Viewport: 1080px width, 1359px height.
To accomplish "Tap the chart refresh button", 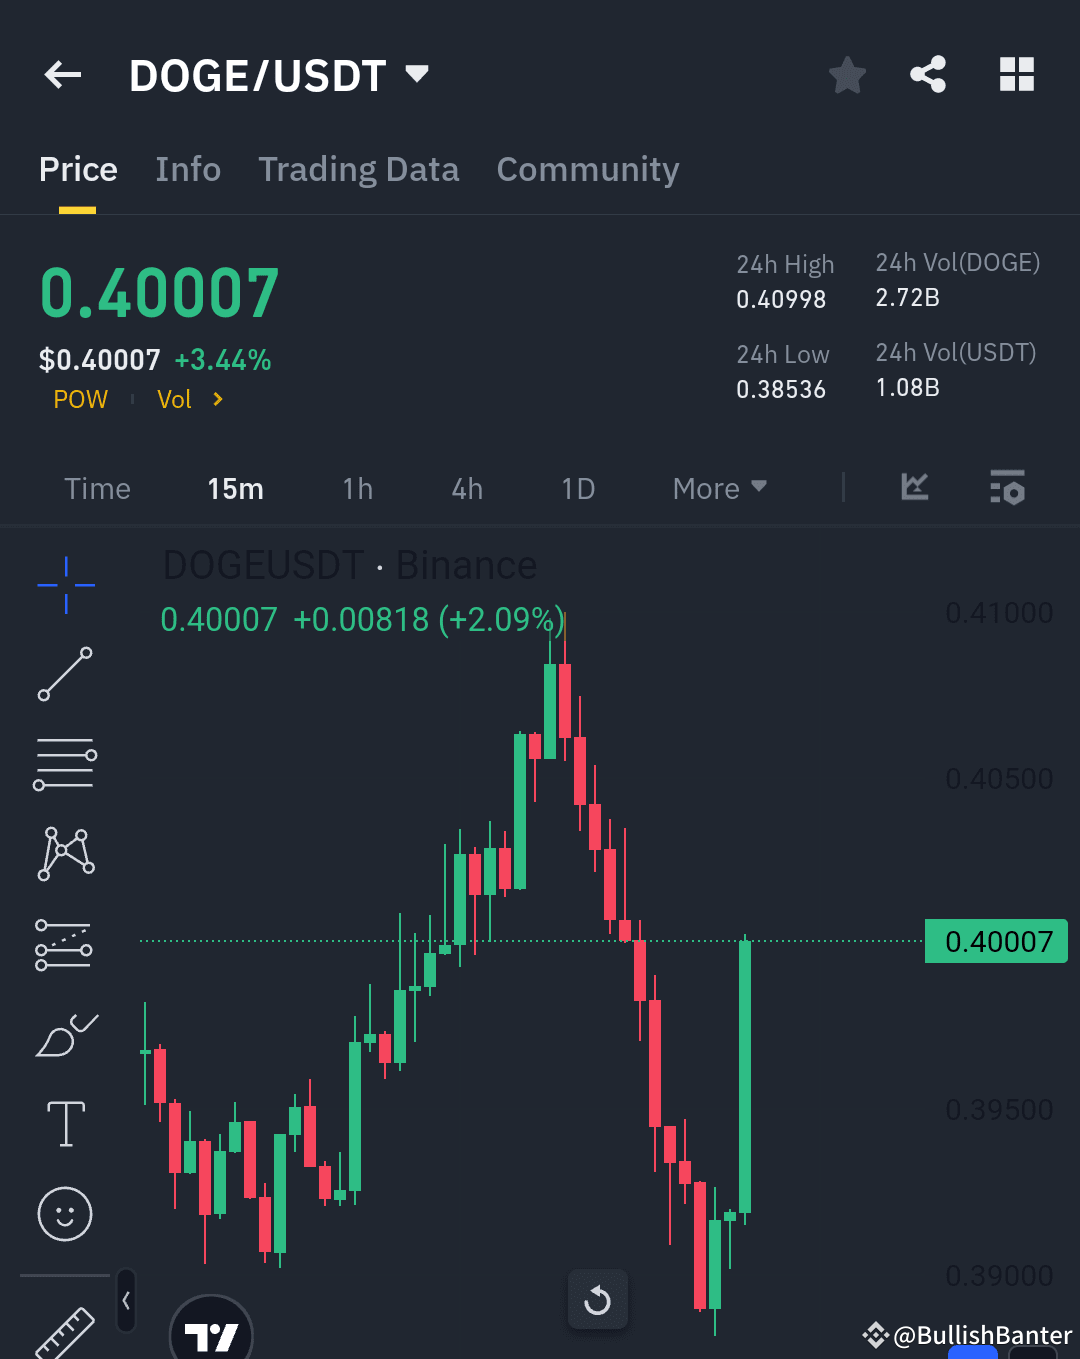I will point(598,1300).
